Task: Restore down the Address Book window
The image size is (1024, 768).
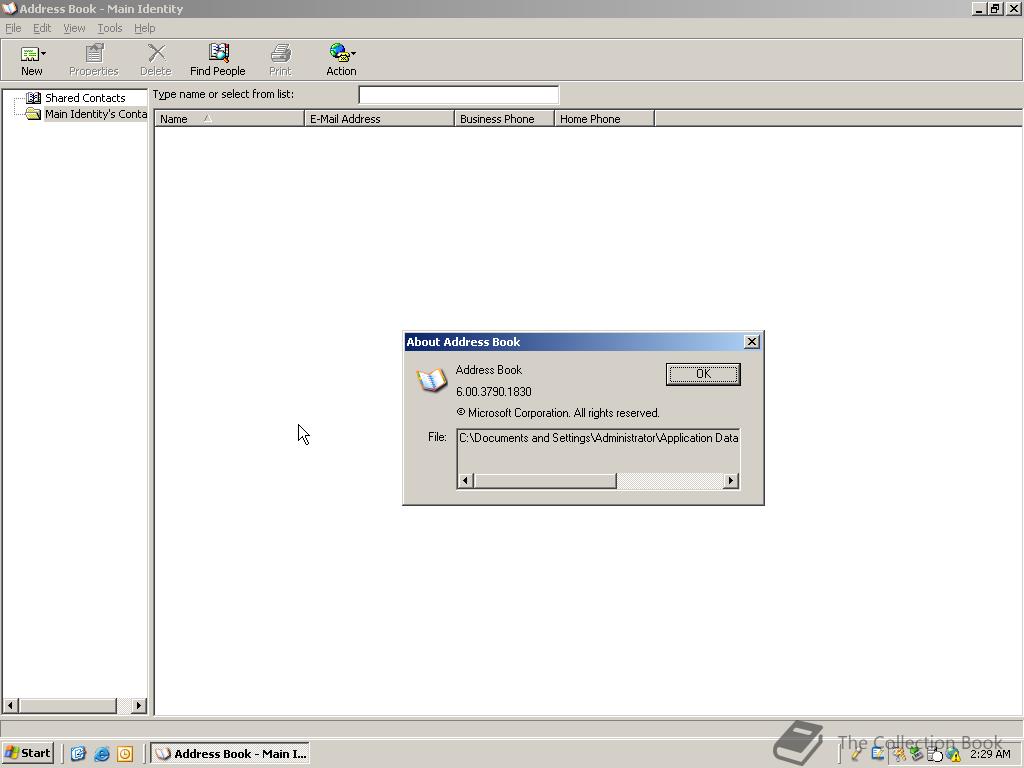Action: [x=995, y=8]
